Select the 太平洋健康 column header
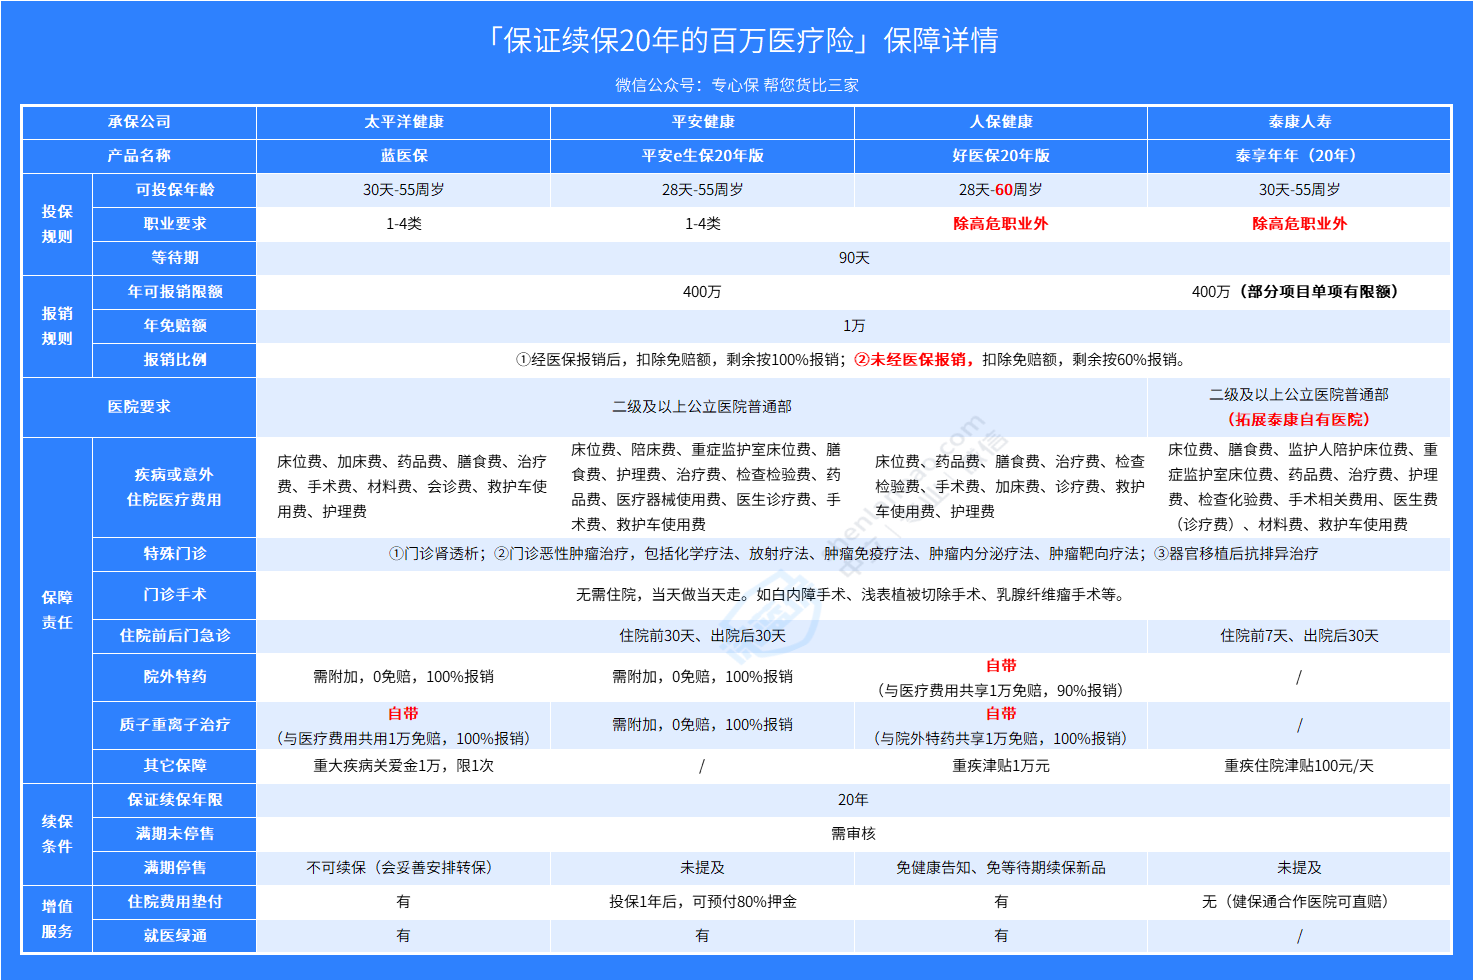This screenshot has height=980, width=1473. (404, 122)
